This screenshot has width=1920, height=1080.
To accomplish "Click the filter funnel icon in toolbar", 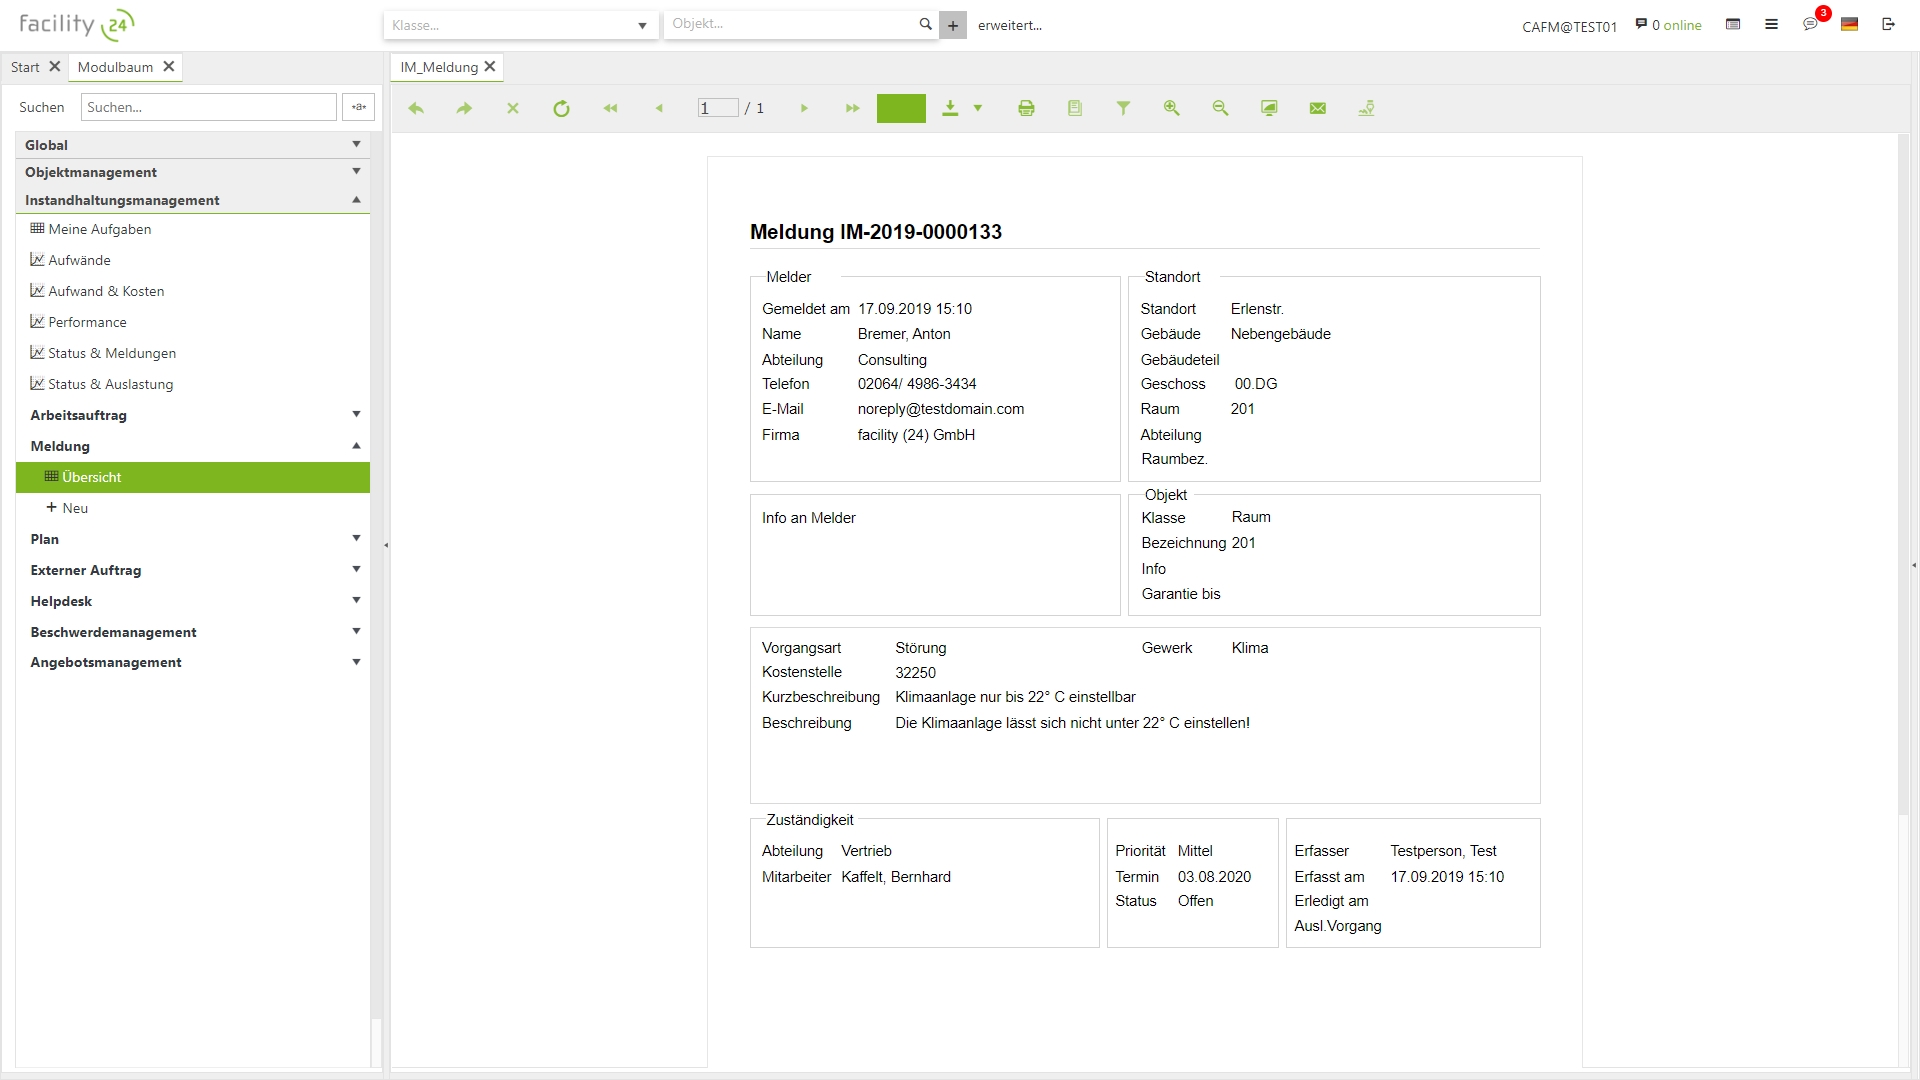I will tap(1123, 108).
